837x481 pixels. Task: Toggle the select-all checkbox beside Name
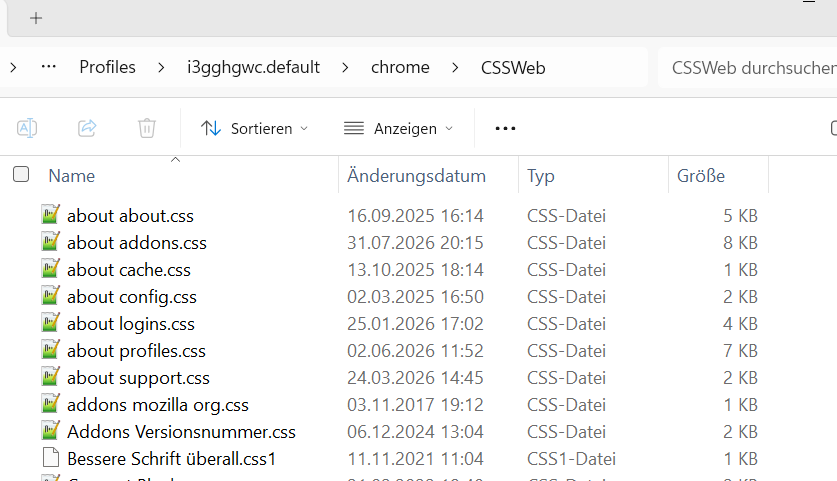(21, 175)
